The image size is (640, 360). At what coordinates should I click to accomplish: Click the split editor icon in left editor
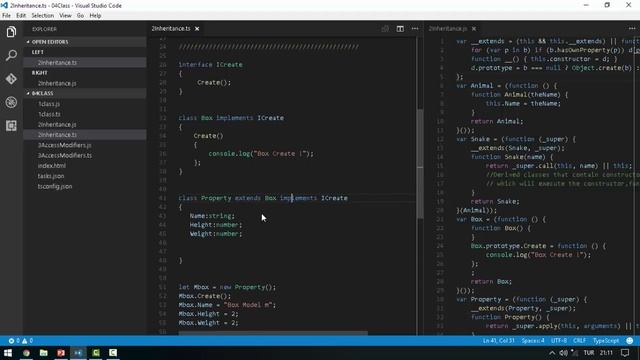point(400,29)
